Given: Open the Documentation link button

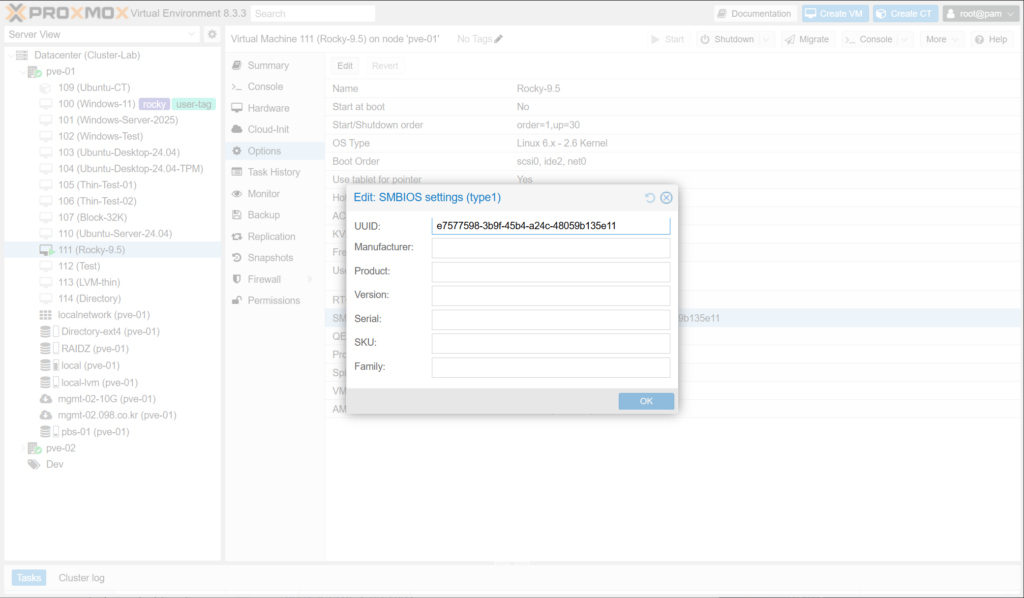Looking at the screenshot, I should coord(755,13).
